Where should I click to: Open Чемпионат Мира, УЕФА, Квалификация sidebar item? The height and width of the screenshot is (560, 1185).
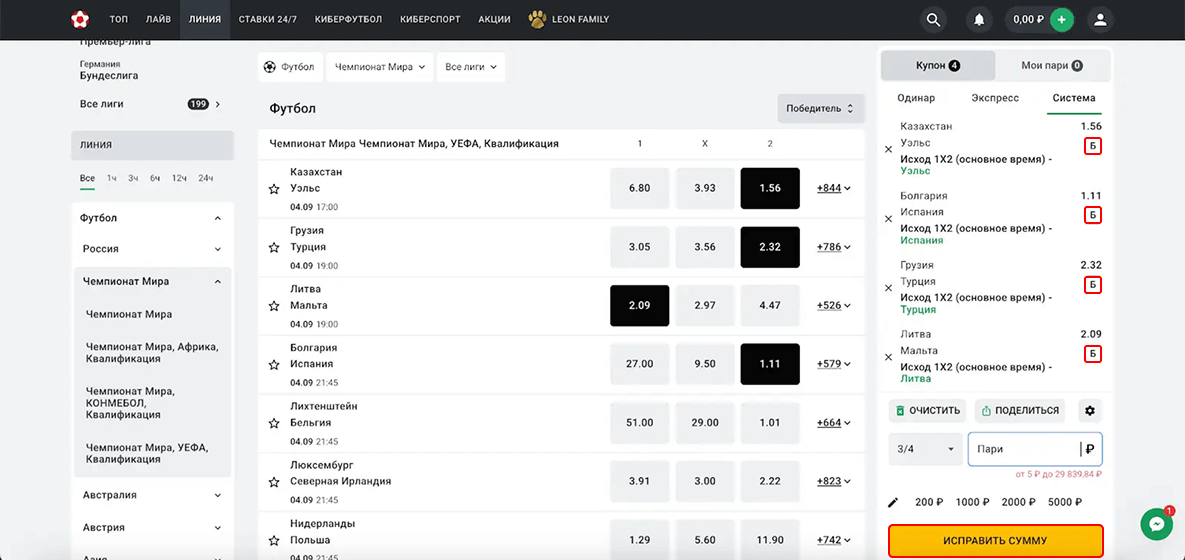click(x=147, y=453)
